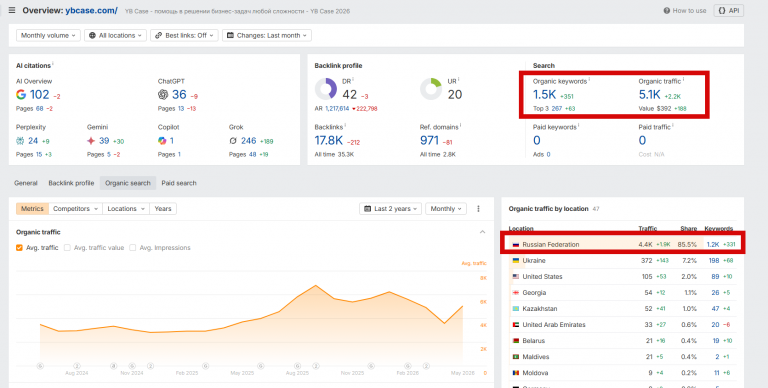Open United States keywords value 89
768x388 pixels.
point(716,277)
